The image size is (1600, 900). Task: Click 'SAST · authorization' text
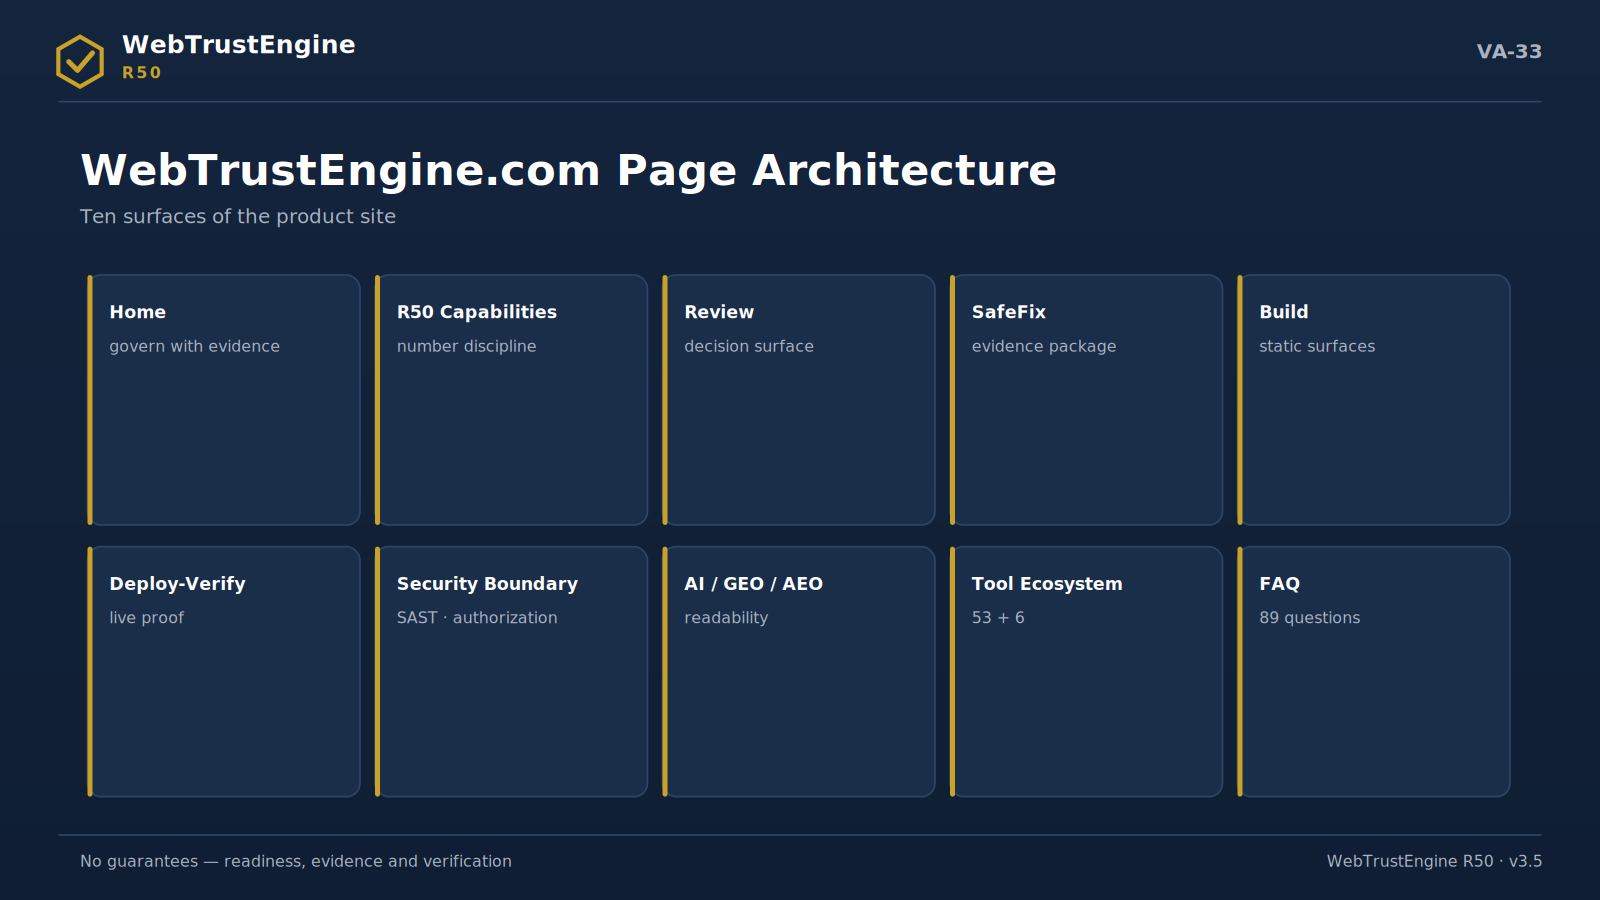coord(477,618)
